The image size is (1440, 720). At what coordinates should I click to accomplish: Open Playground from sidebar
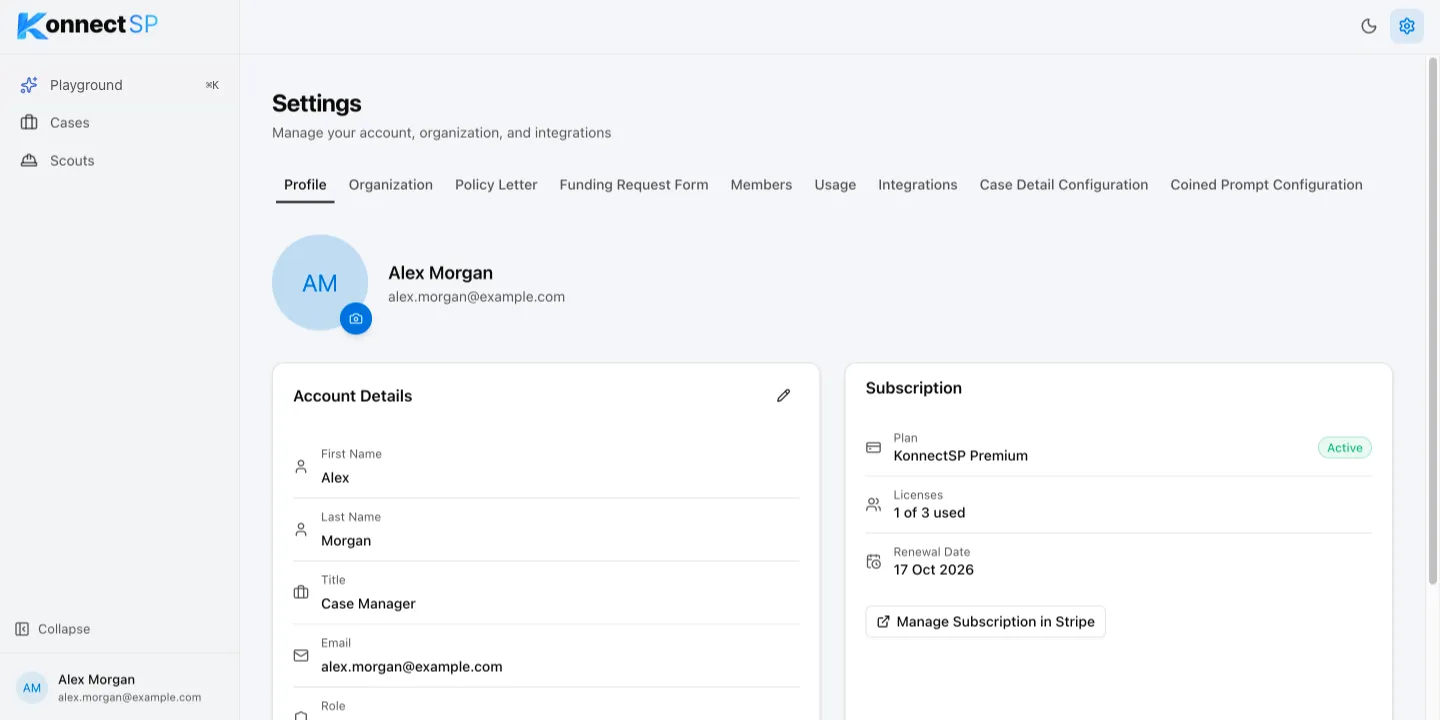[120, 85]
